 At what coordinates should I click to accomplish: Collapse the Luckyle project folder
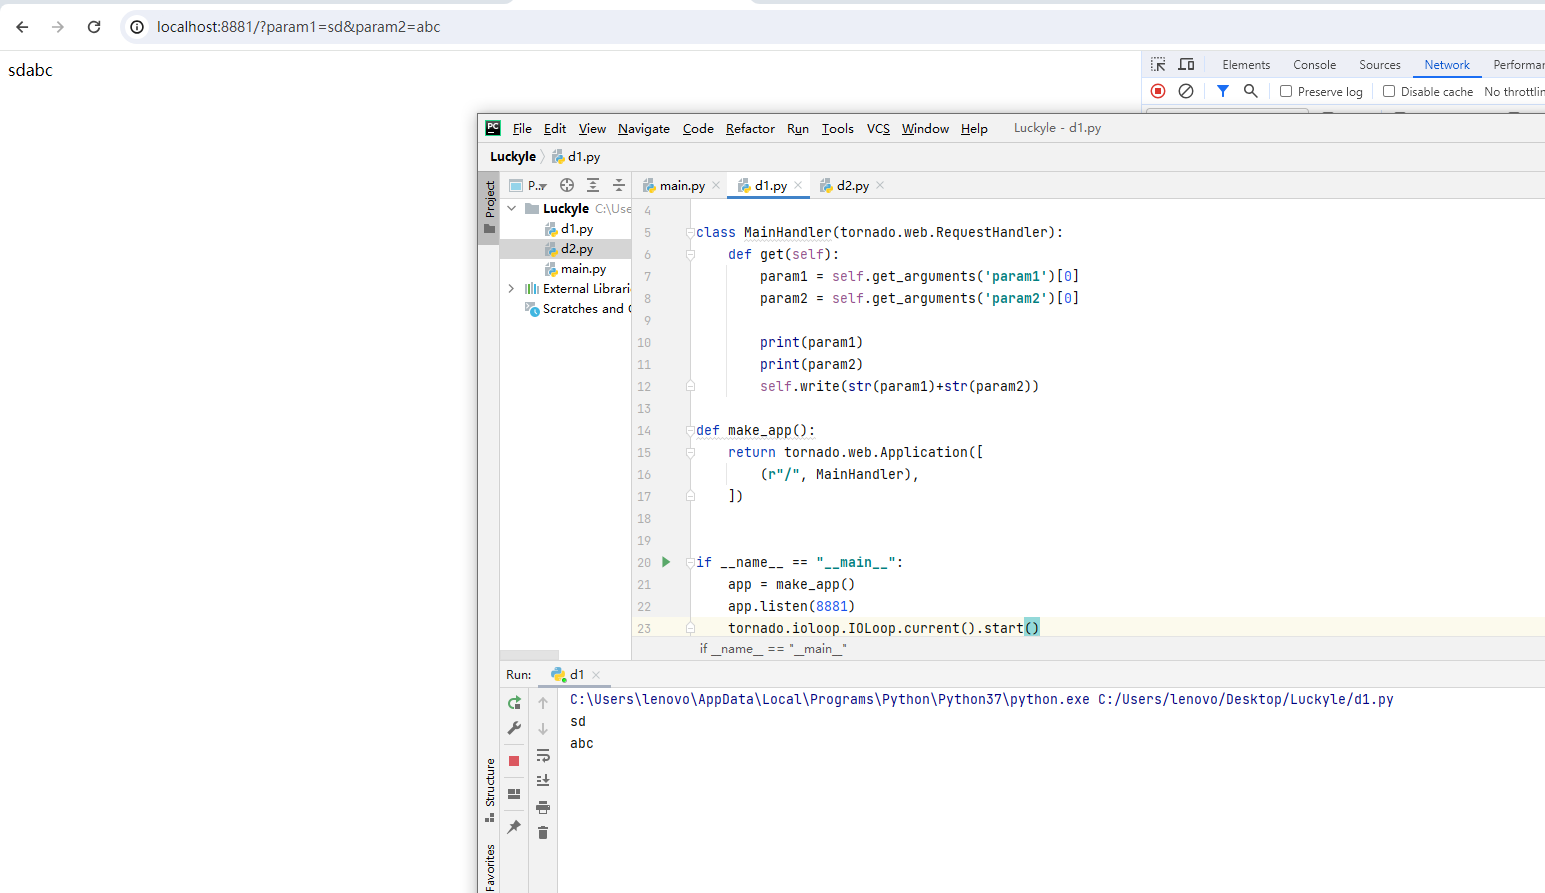512,209
